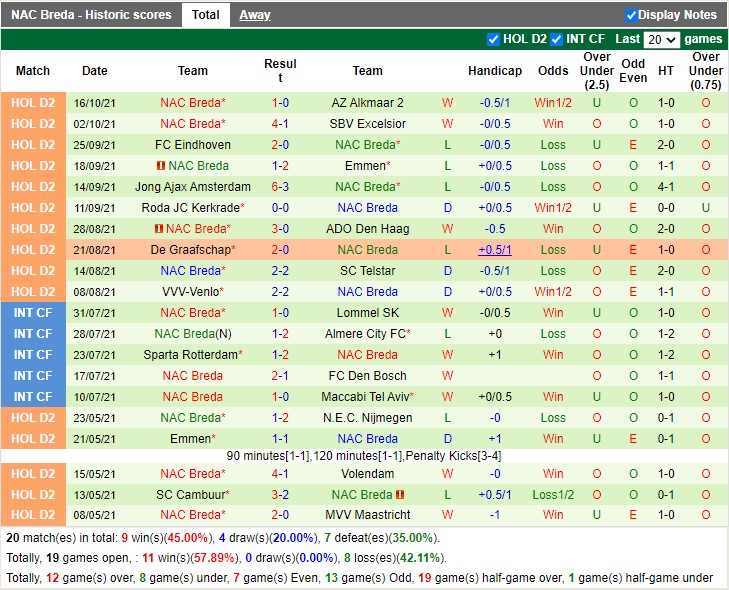Screen dimensions: 729x590
Task: Click De Graafschap team name
Action: click(x=191, y=250)
